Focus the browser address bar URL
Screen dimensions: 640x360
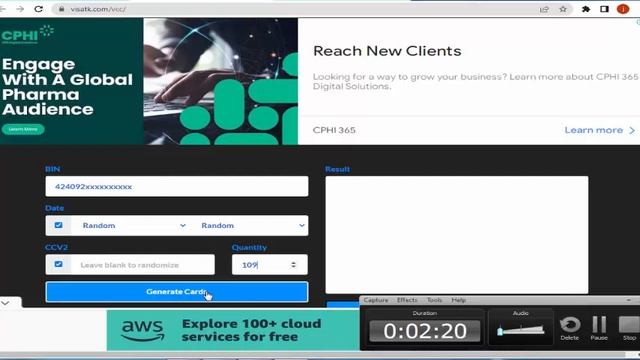click(98, 9)
